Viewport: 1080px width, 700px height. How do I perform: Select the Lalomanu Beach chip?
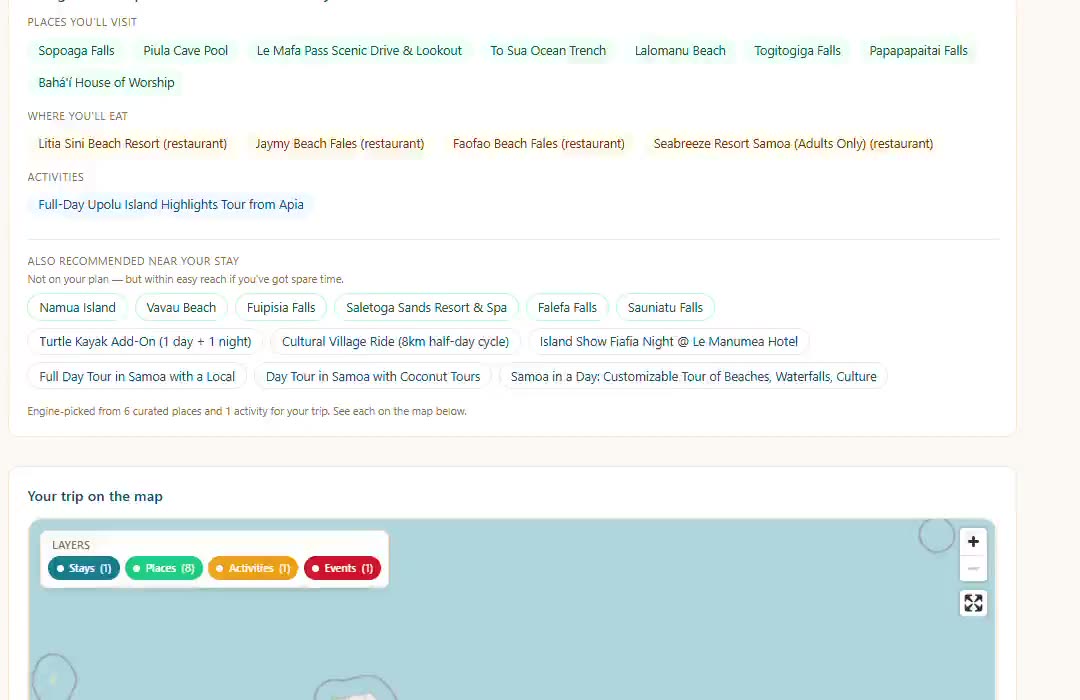(x=680, y=51)
